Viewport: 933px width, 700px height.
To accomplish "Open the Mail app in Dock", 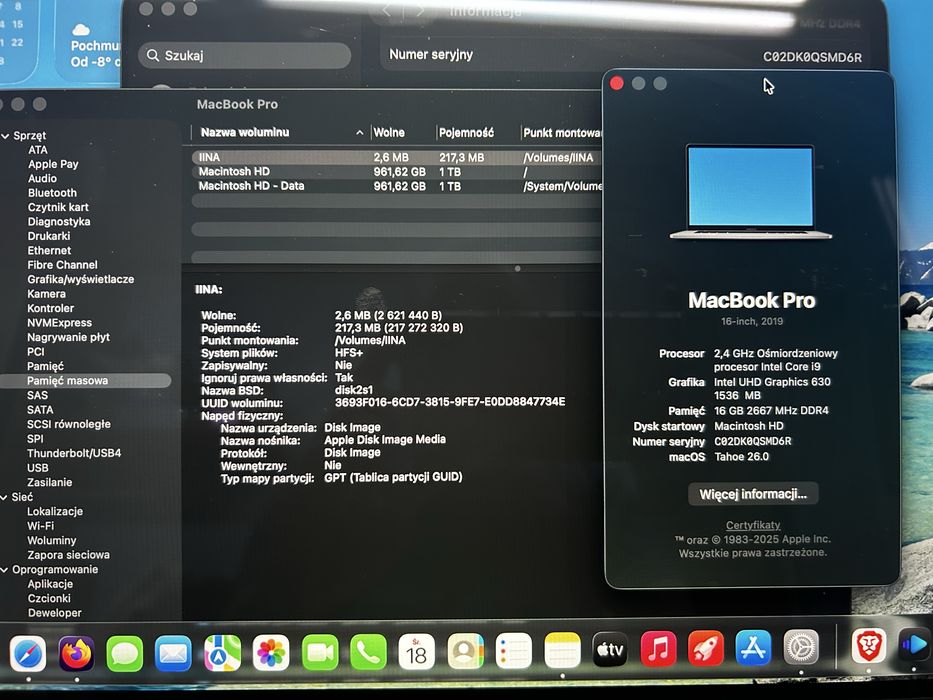I will pos(173,653).
